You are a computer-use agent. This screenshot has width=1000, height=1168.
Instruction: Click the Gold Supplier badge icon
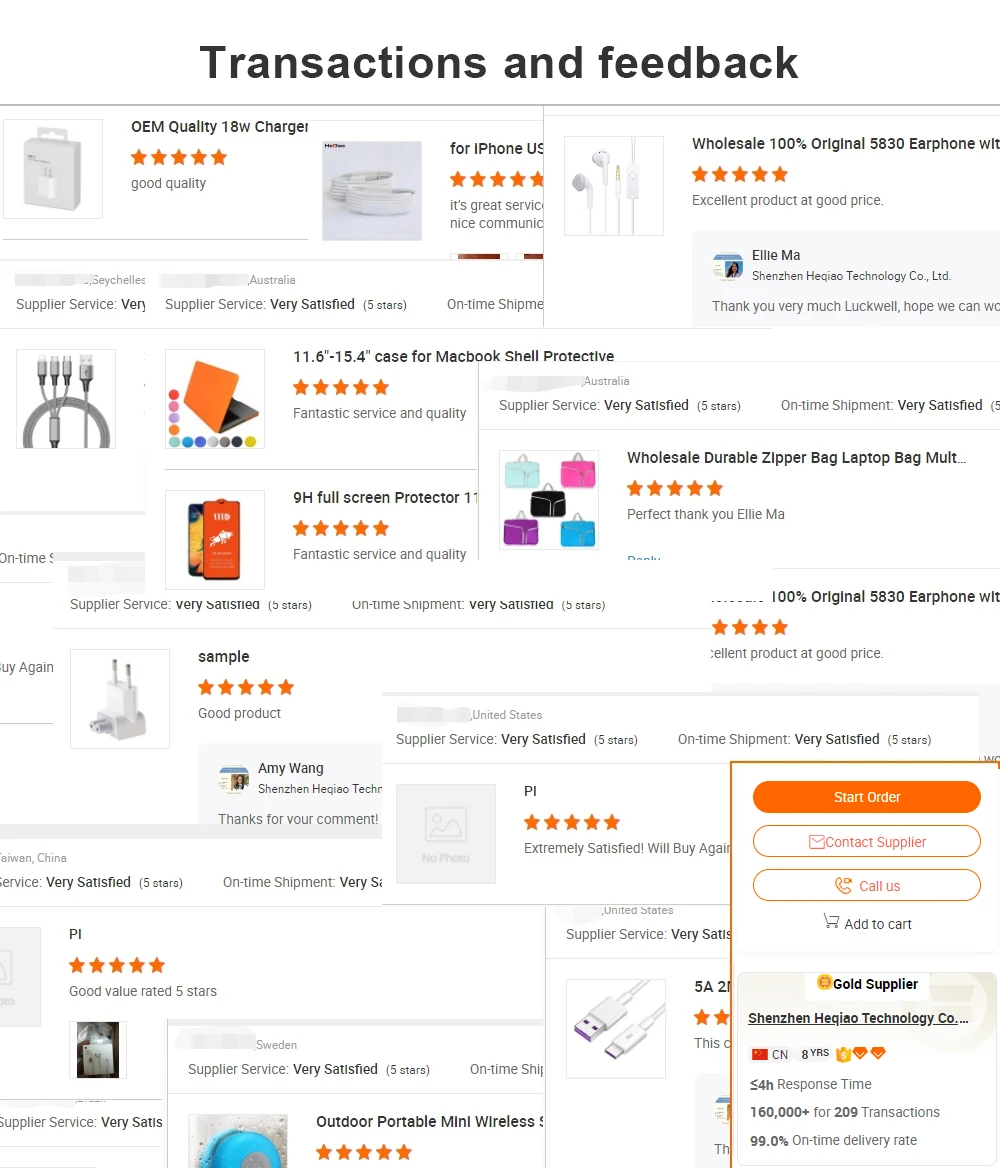(824, 983)
